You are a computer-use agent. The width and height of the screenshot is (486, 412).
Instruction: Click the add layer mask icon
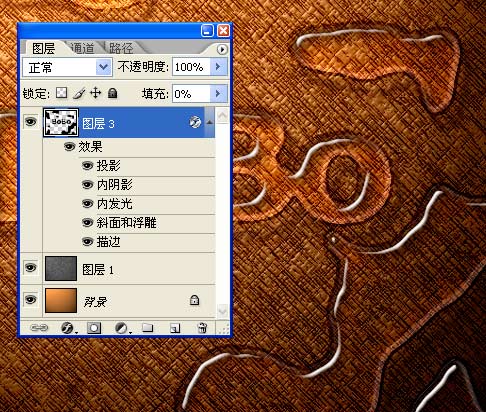(x=94, y=328)
